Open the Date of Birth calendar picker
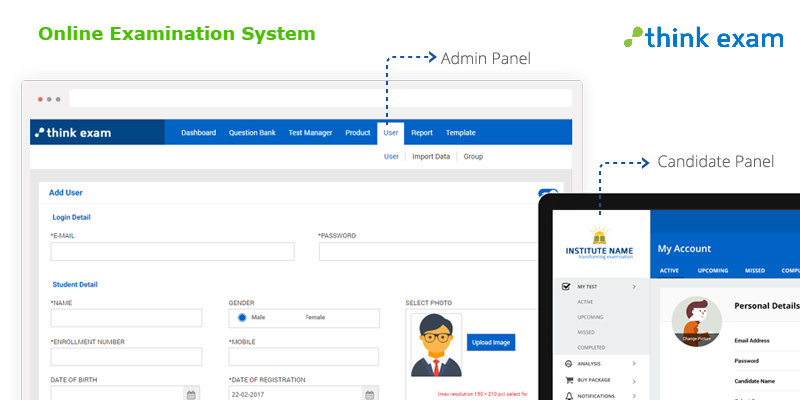Viewport: 800px width, 400px height. (x=191, y=394)
